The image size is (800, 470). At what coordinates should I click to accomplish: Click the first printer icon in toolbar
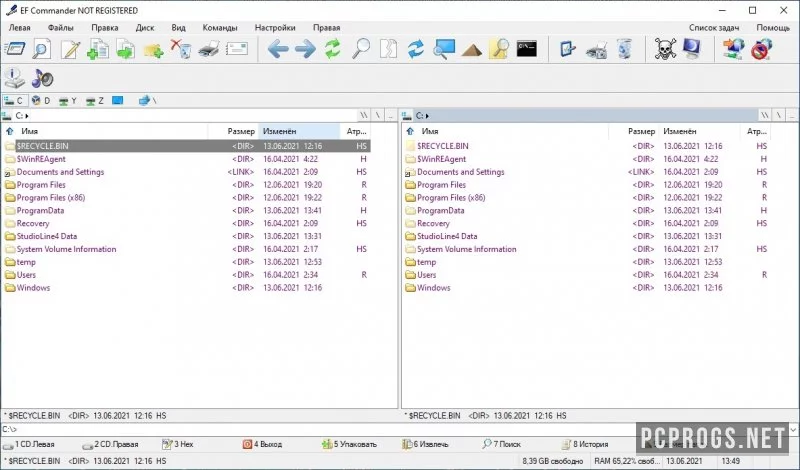pos(209,50)
